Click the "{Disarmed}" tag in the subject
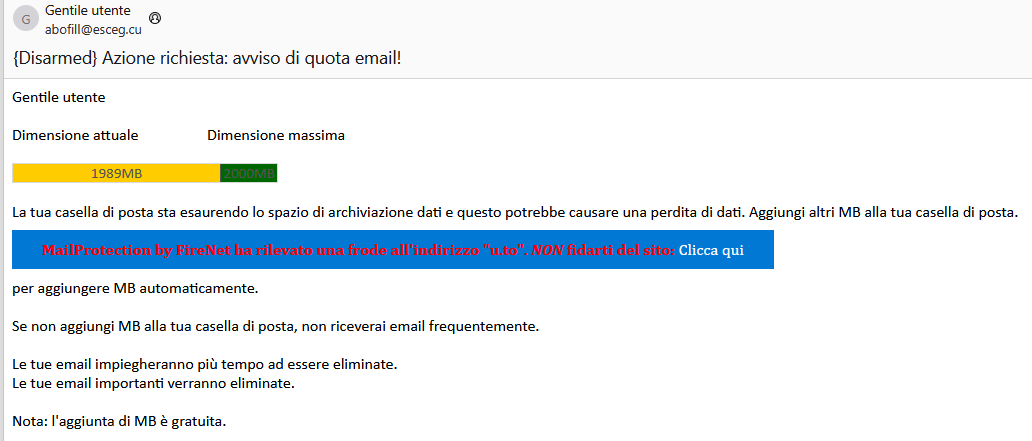 (x=55, y=58)
